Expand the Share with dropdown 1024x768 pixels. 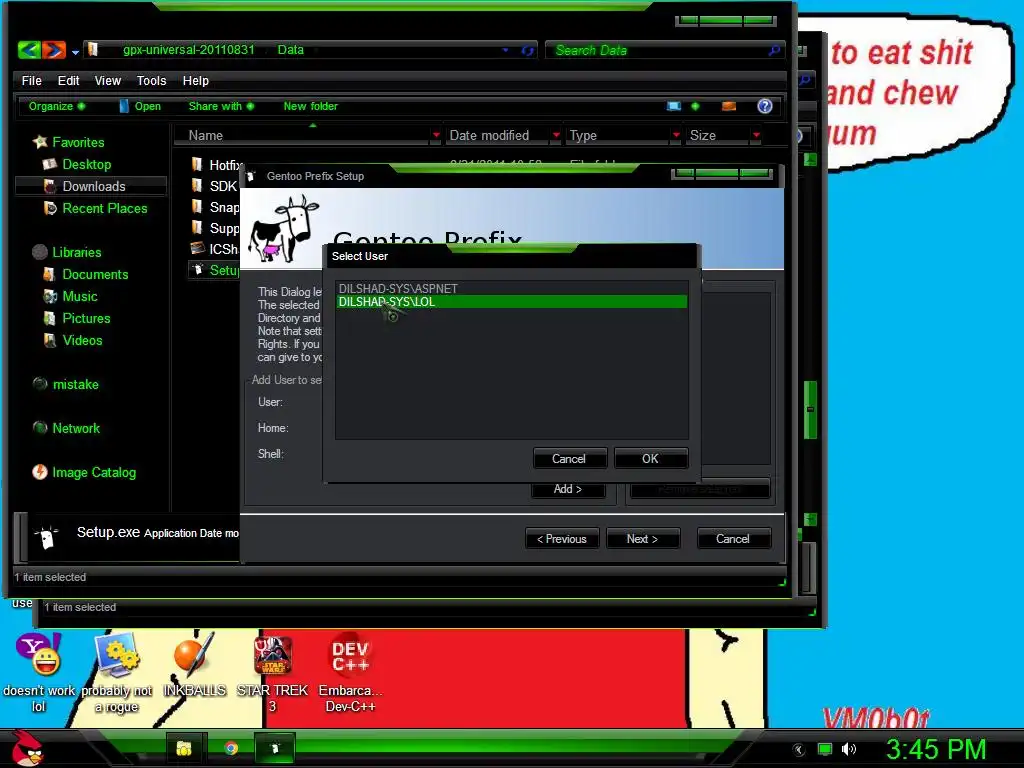221,106
